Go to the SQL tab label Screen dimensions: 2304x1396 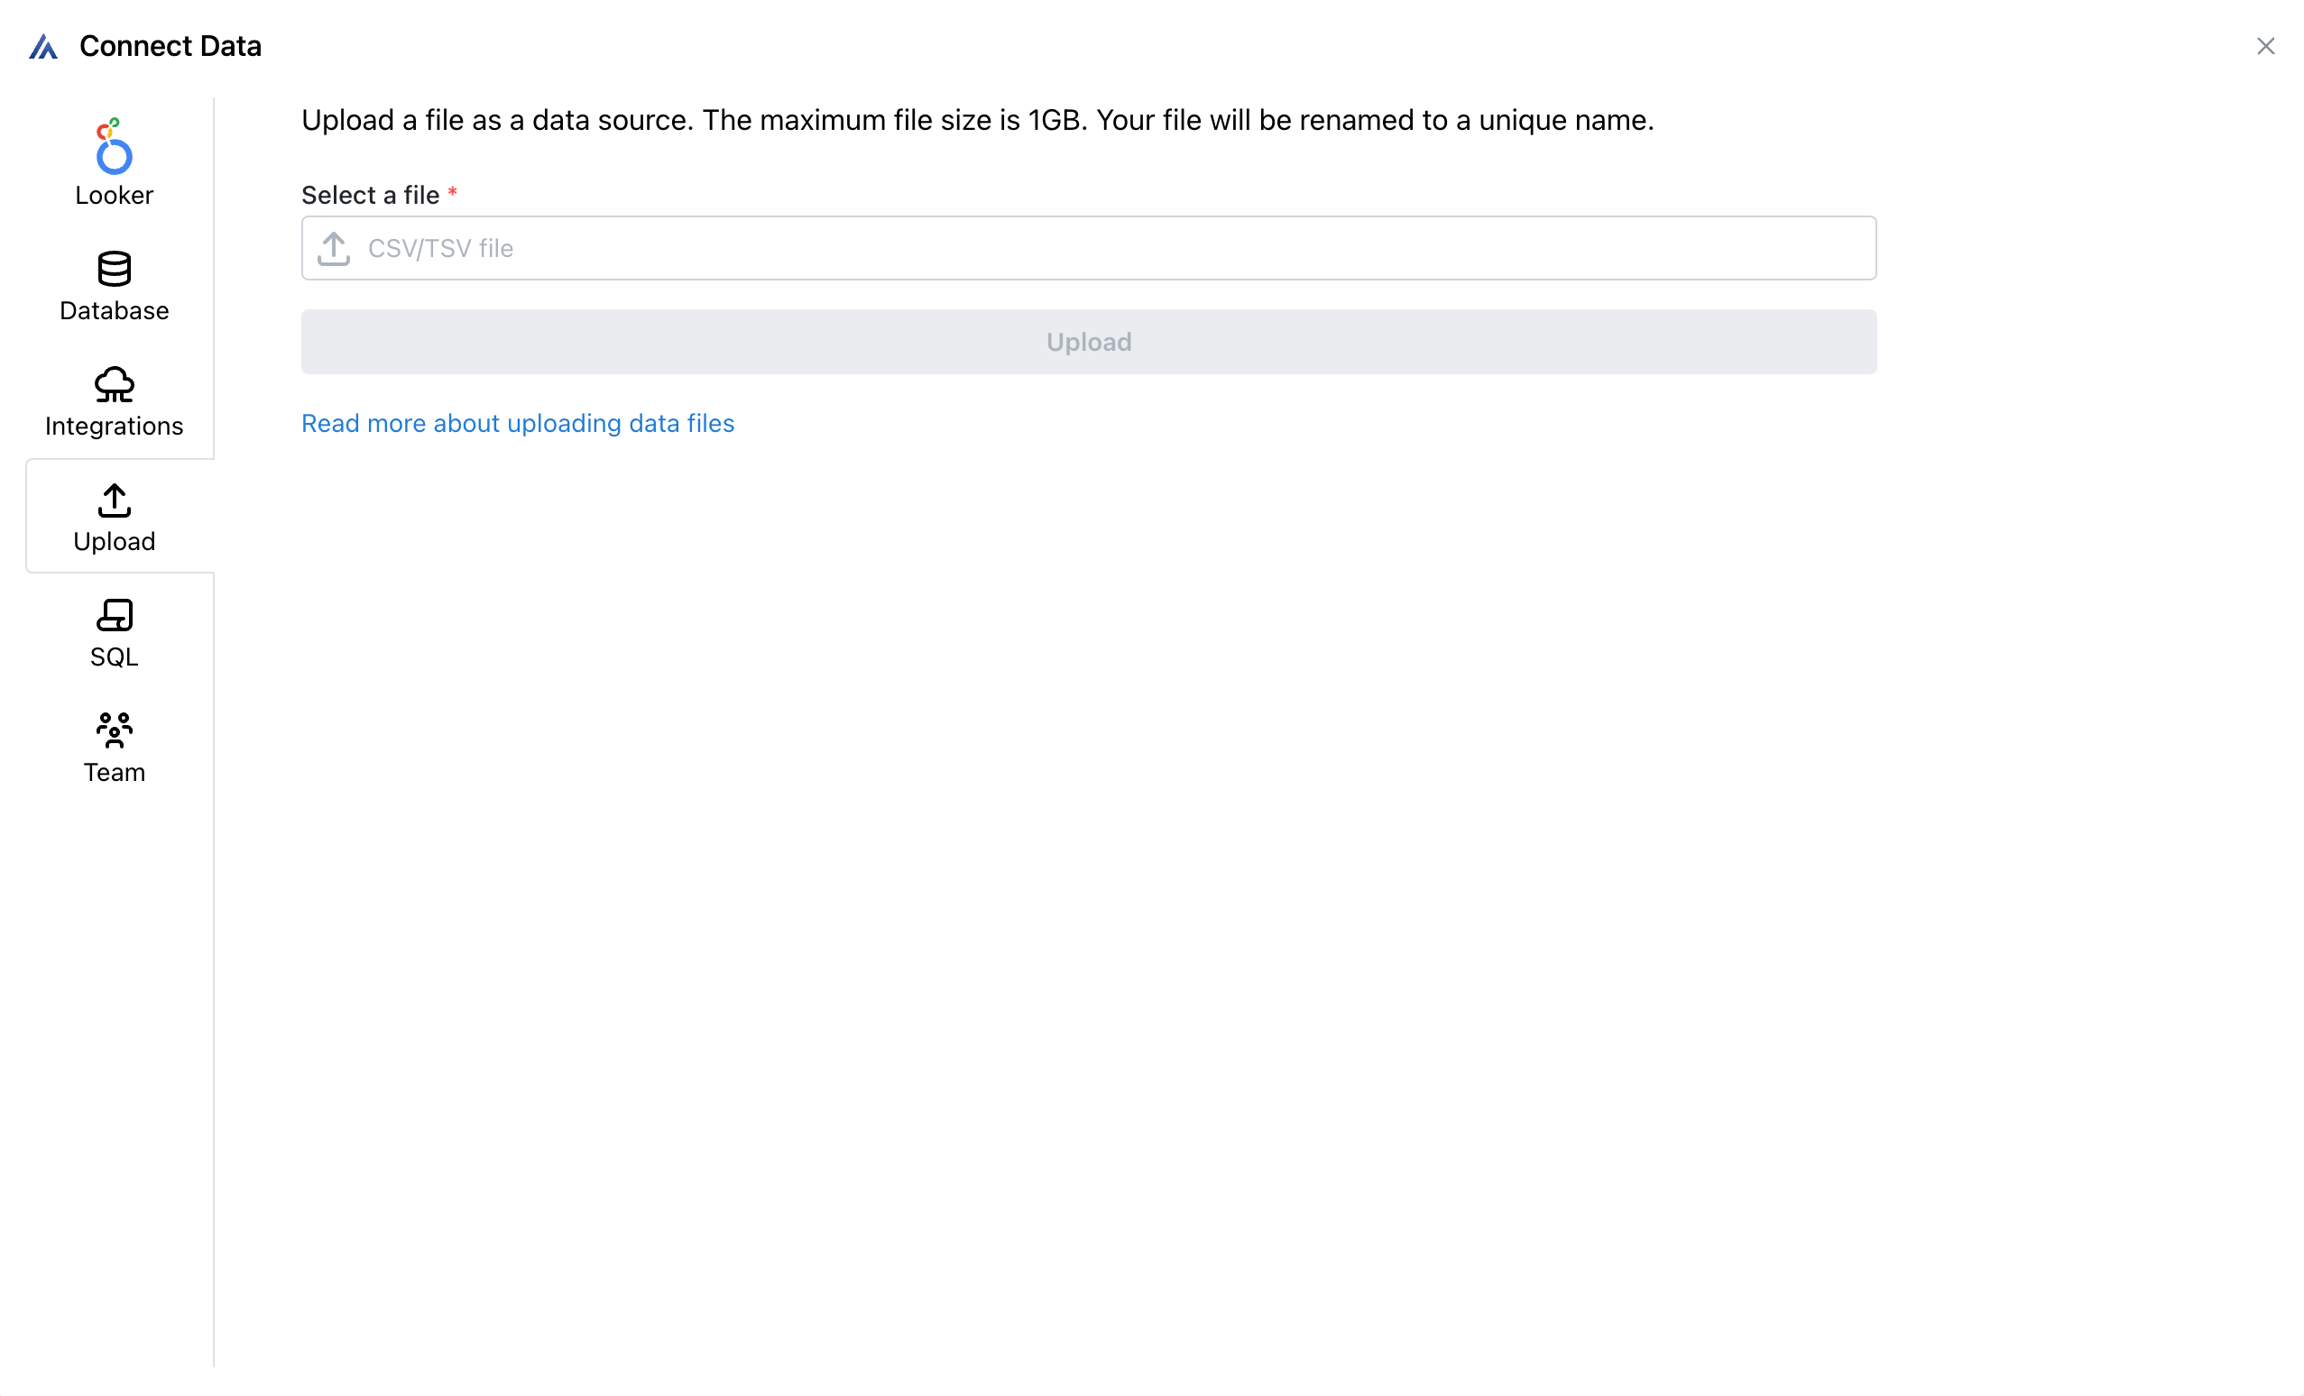point(114,657)
